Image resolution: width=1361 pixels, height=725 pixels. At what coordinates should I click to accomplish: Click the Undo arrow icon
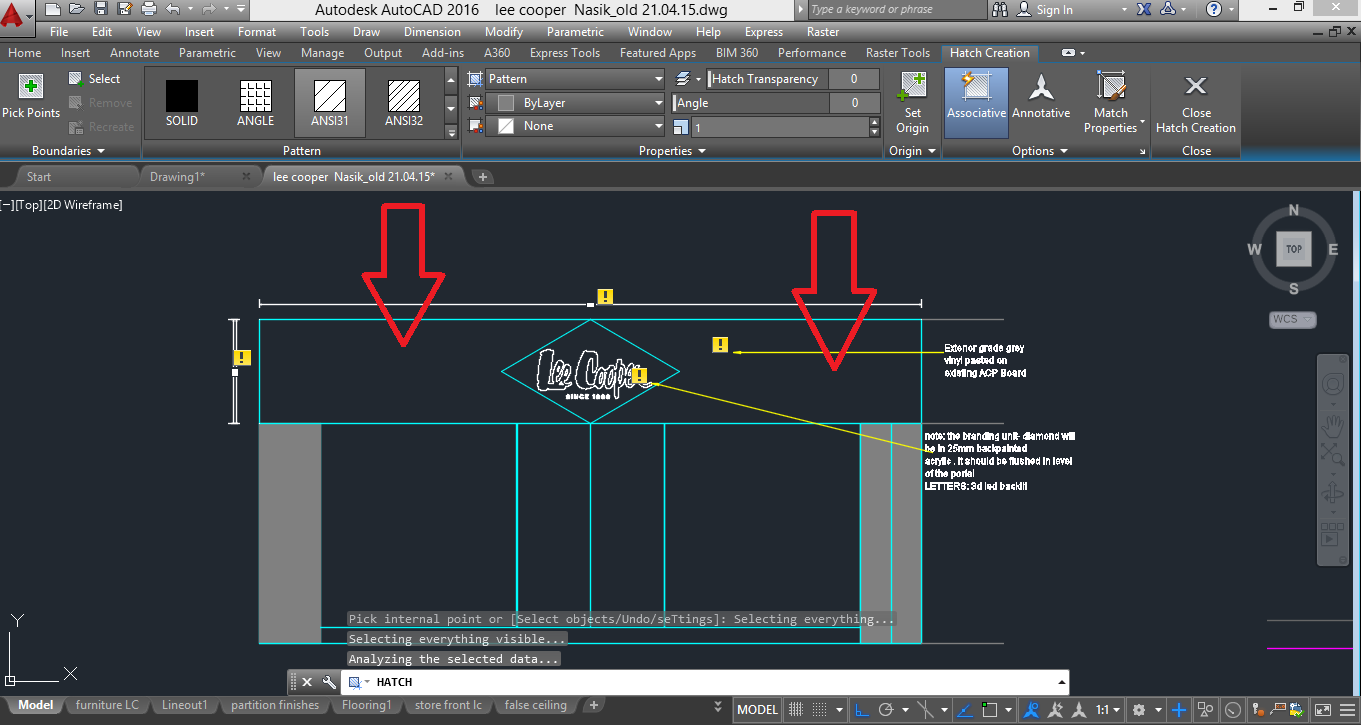(172, 9)
